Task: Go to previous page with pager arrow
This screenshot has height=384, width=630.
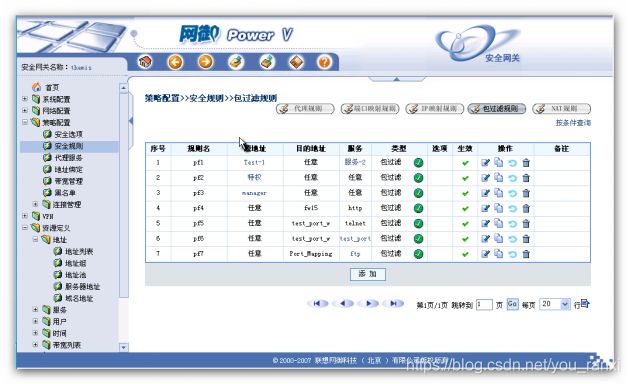Action: point(343,304)
